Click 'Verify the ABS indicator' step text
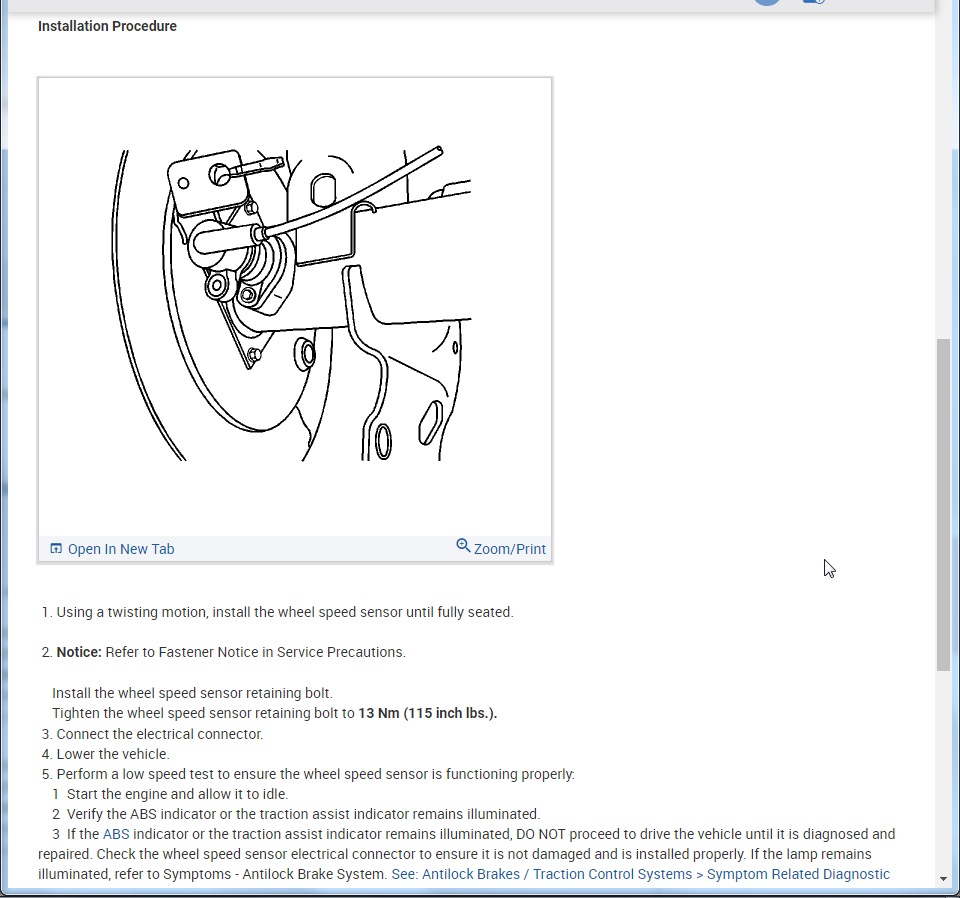 tap(303, 814)
